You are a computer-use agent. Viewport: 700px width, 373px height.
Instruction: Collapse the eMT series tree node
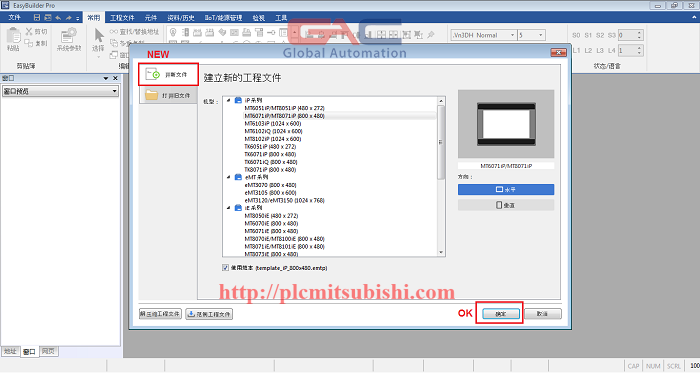[x=229, y=177]
